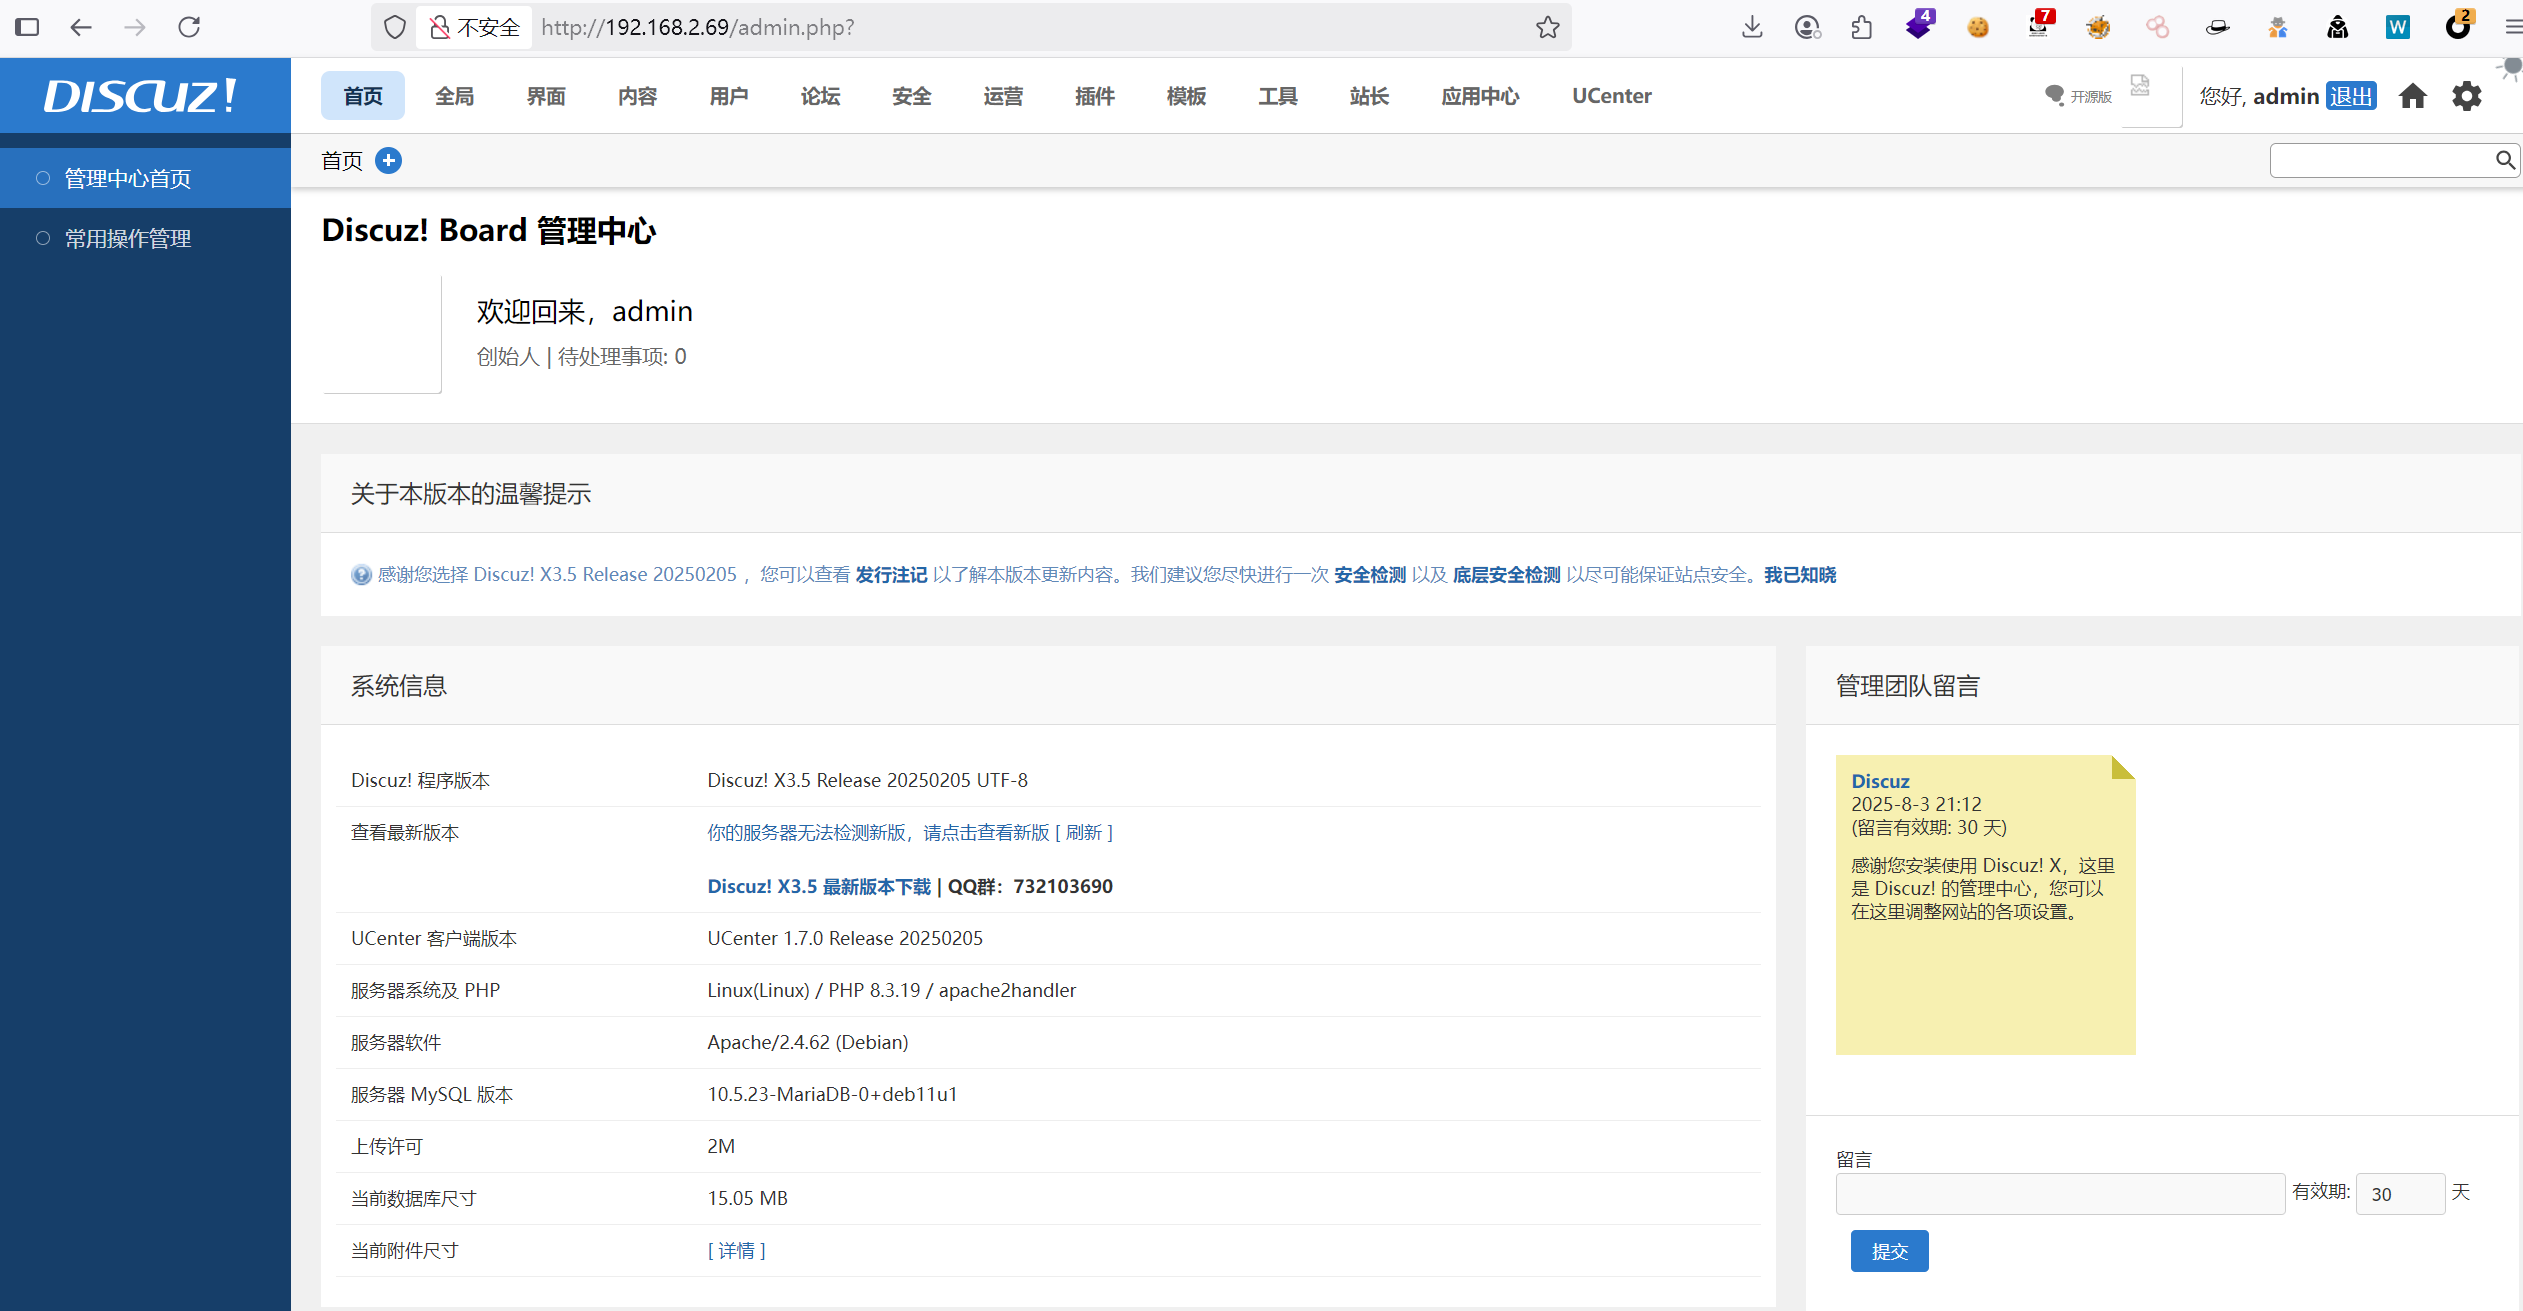Bookmark page with the star icon

pyautogui.click(x=1547, y=28)
